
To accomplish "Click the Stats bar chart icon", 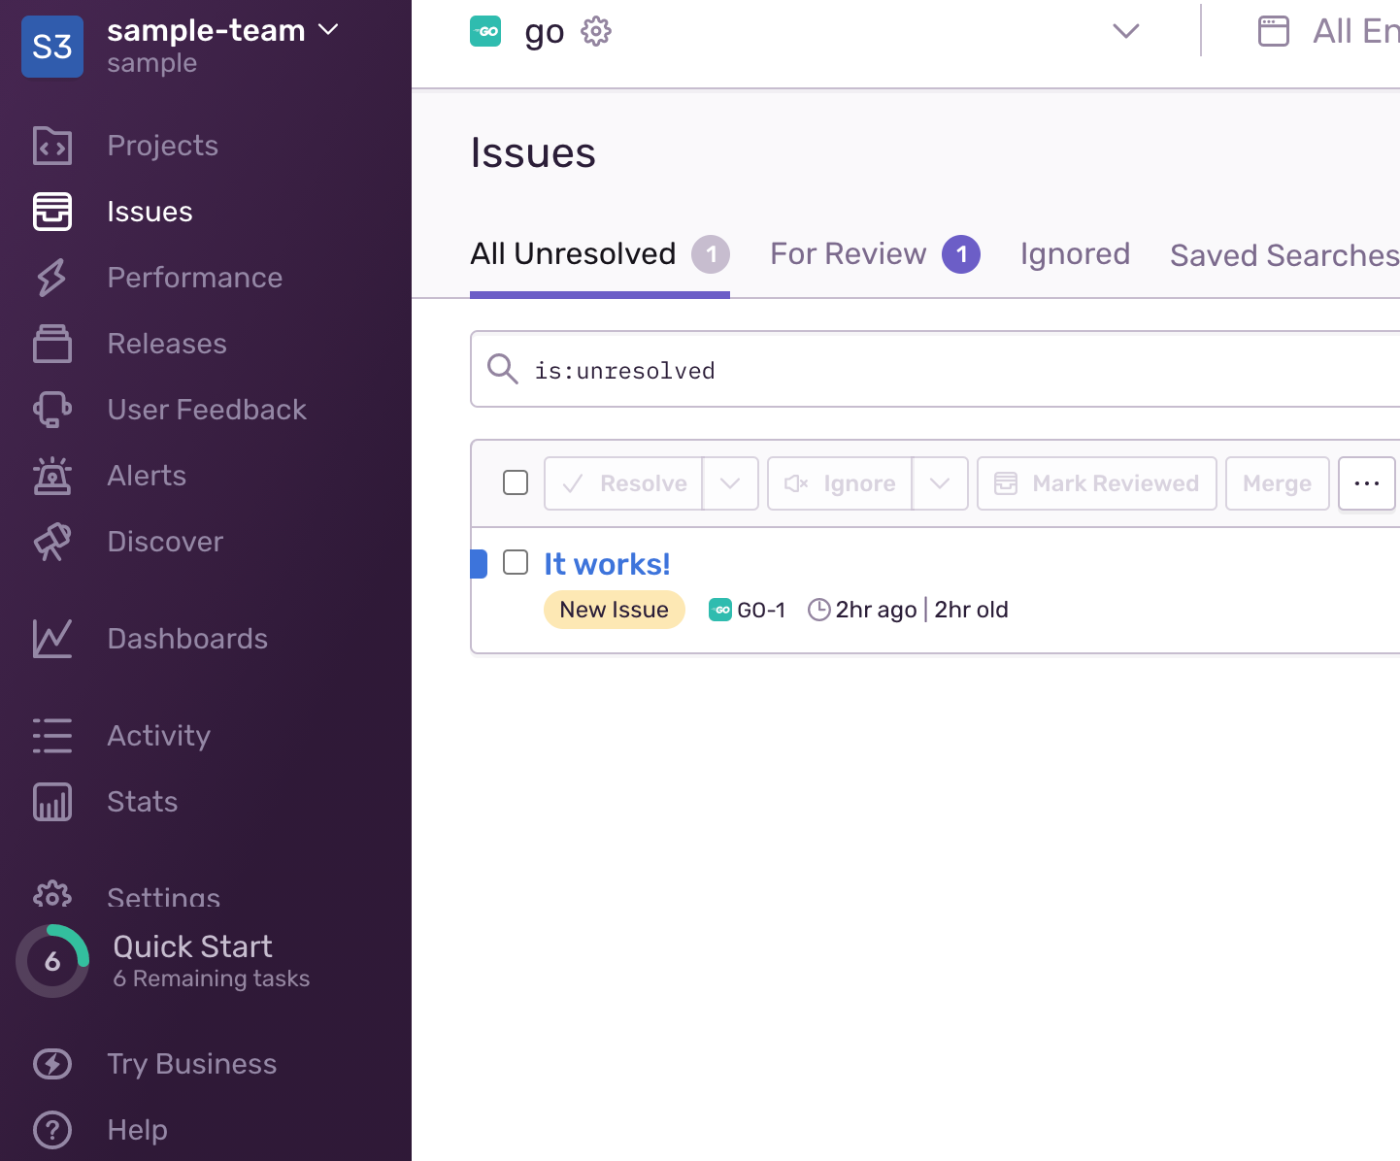I will pos(52,802).
